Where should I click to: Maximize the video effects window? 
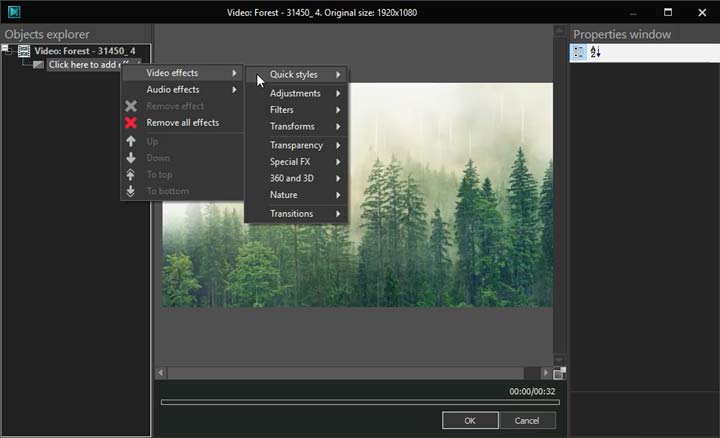click(668, 12)
